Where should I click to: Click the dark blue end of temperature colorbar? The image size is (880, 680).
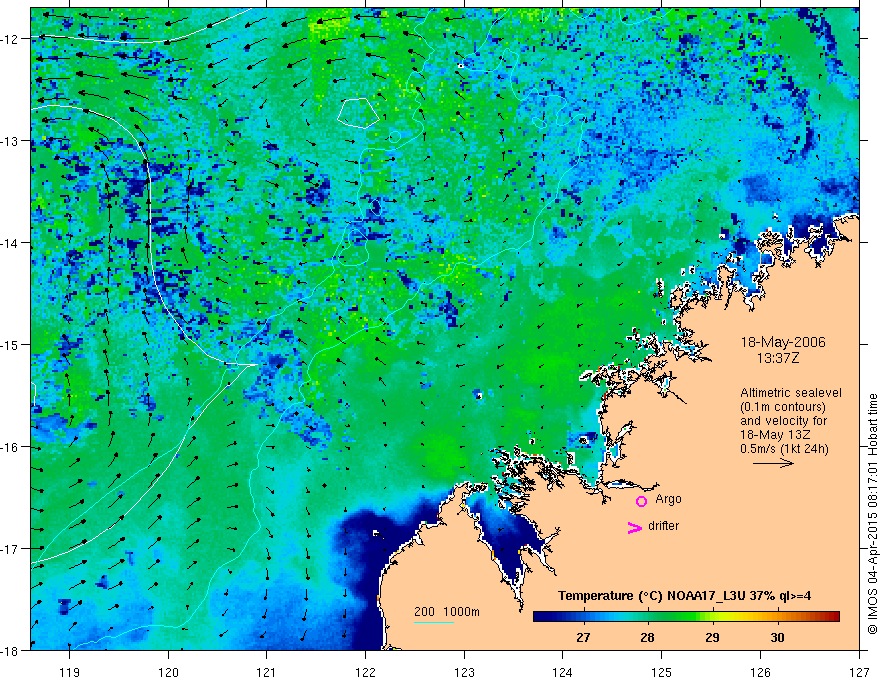pos(542,617)
